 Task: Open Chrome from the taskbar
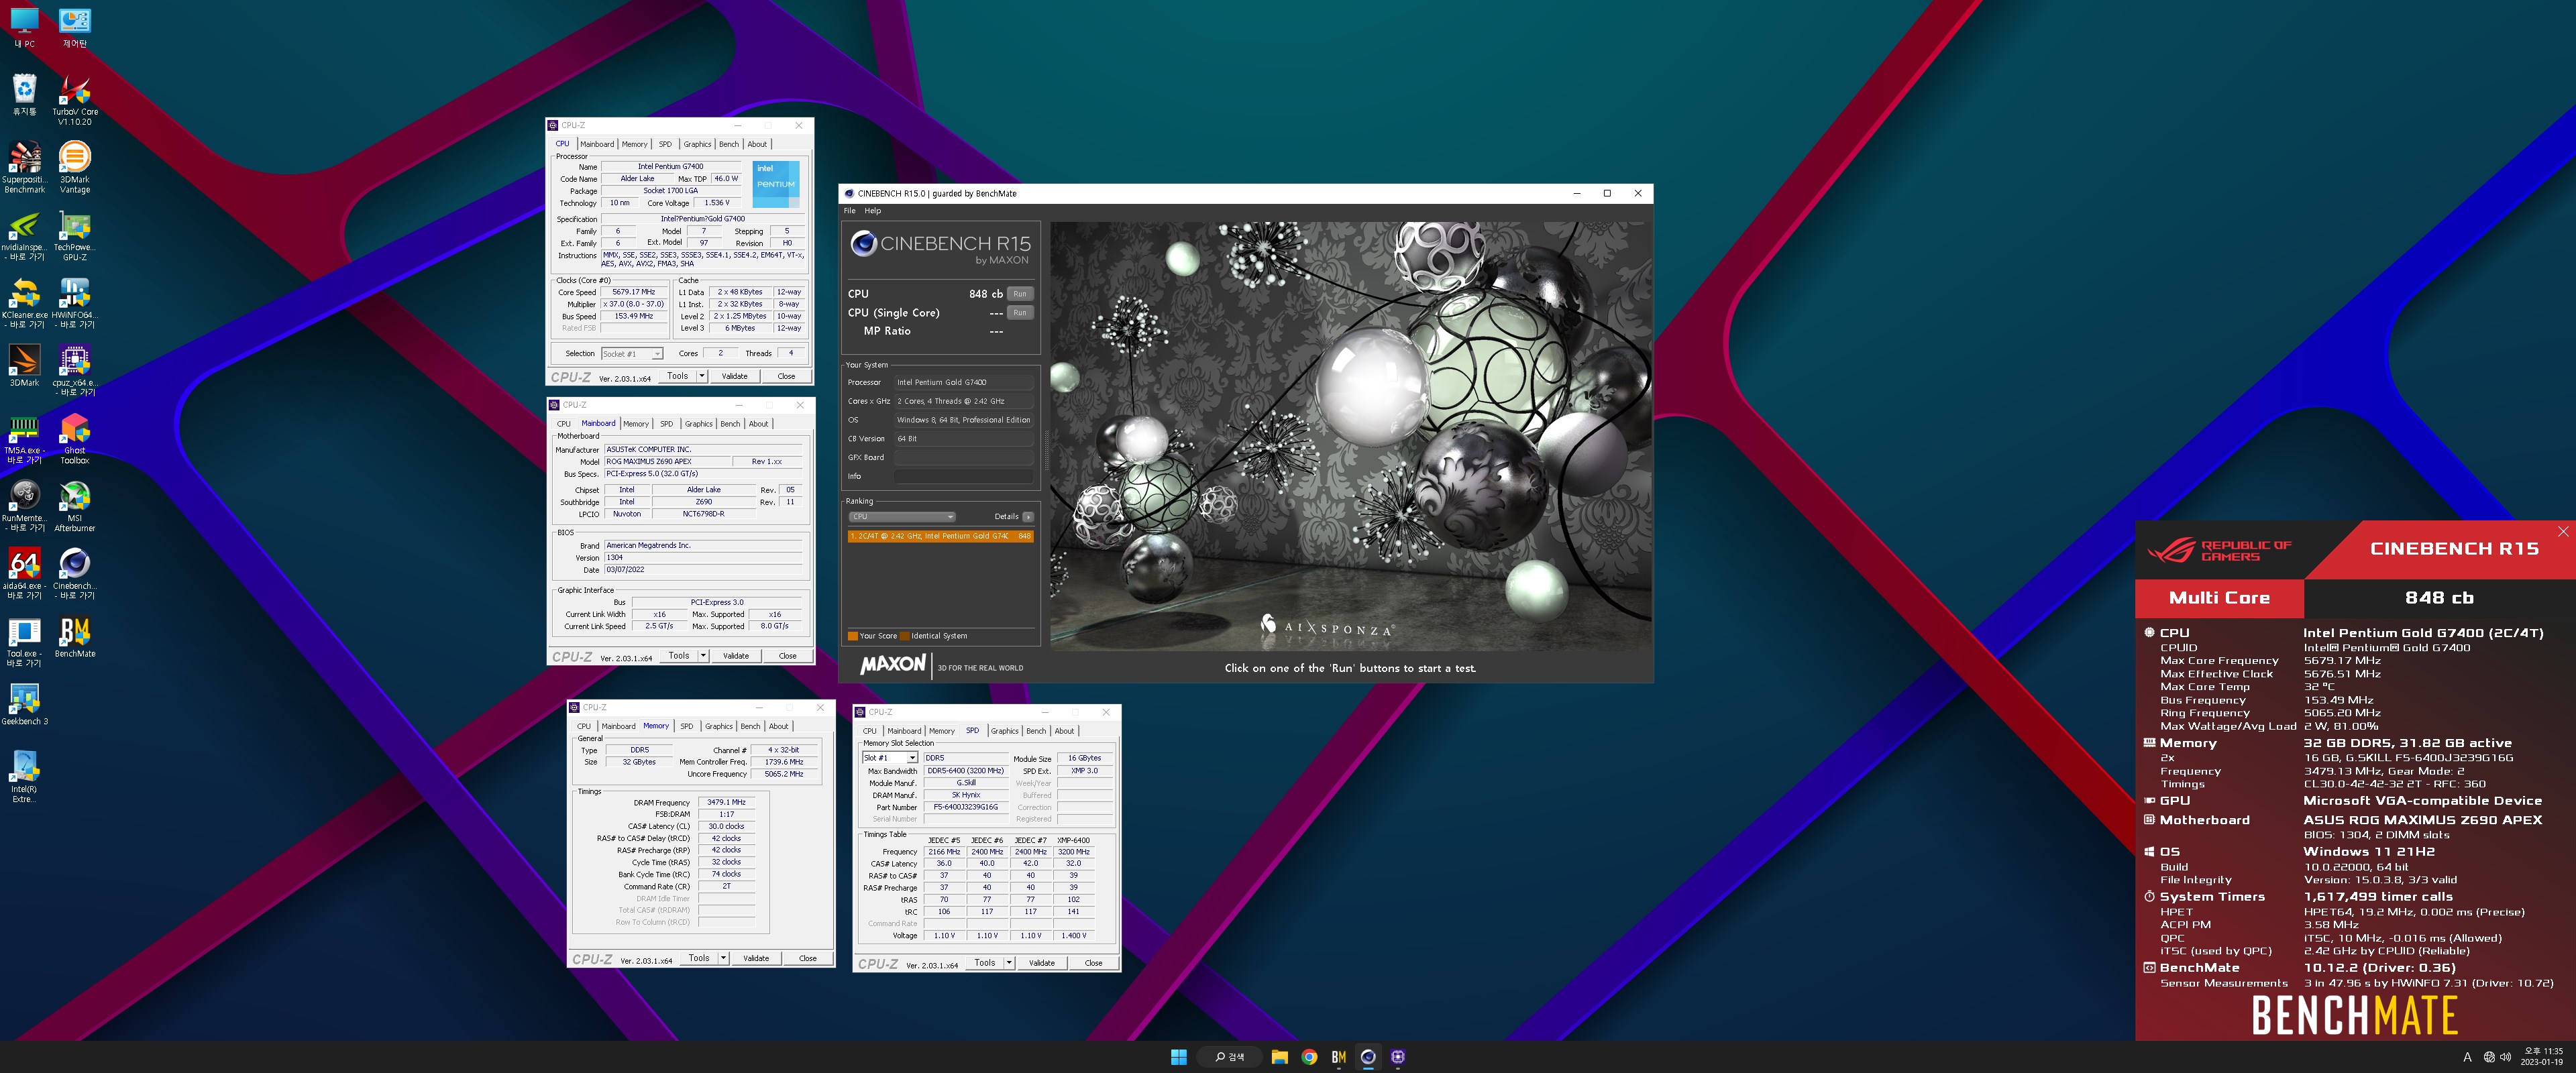point(1309,1057)
